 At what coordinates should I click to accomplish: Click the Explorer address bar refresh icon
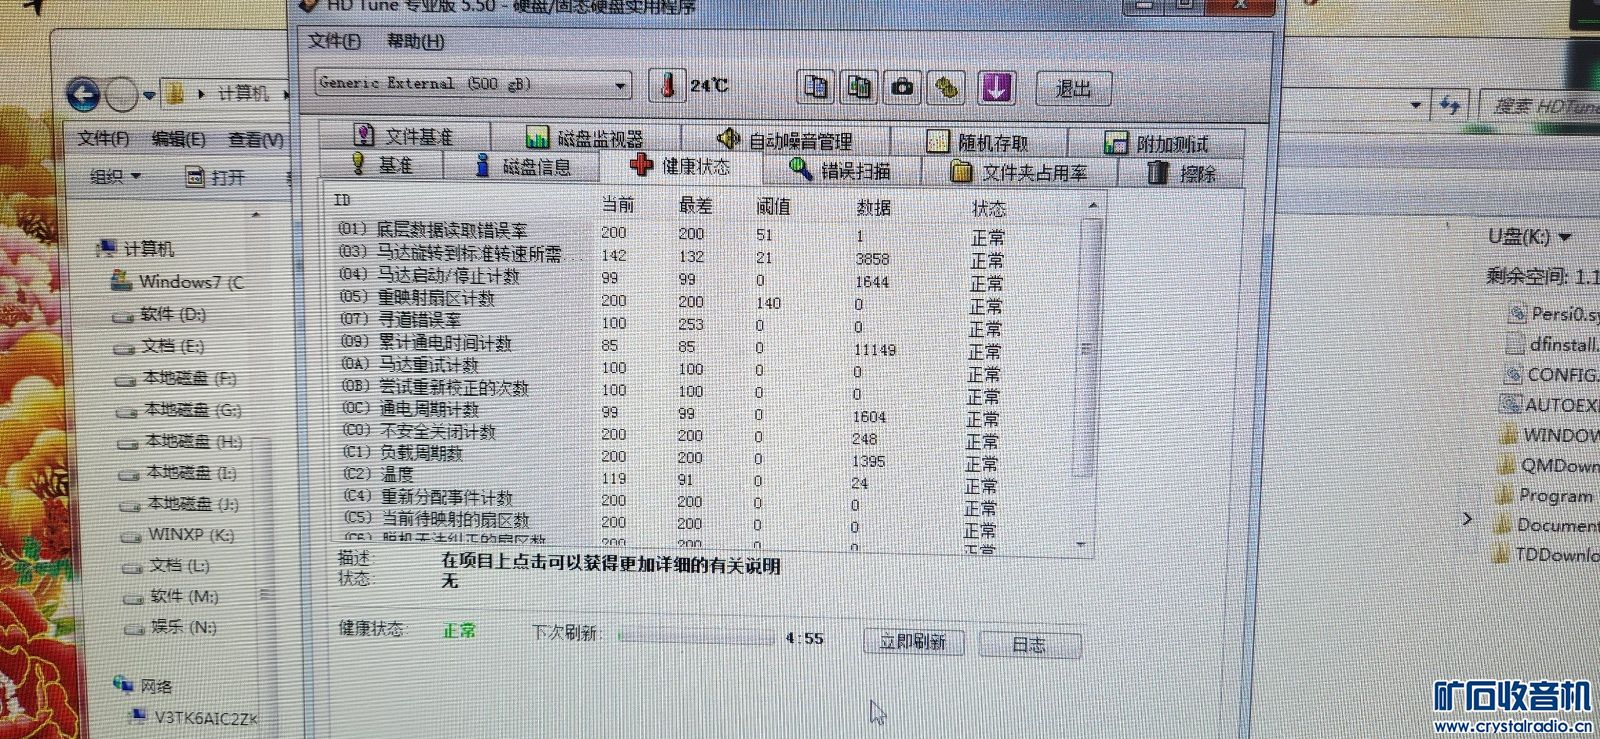(x=1450, y=104)
